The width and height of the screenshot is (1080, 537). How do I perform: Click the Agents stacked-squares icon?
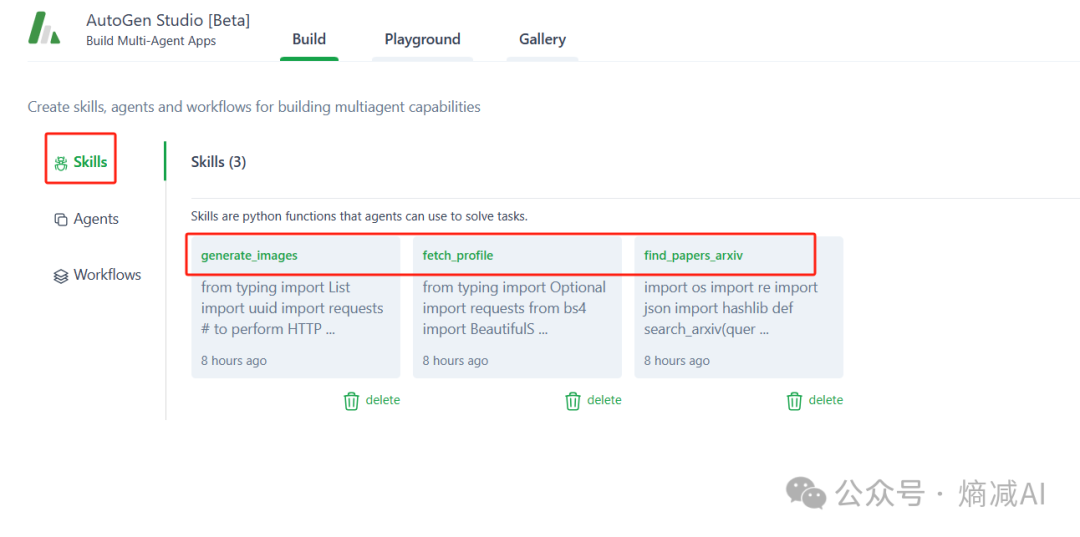pos(61,220)
